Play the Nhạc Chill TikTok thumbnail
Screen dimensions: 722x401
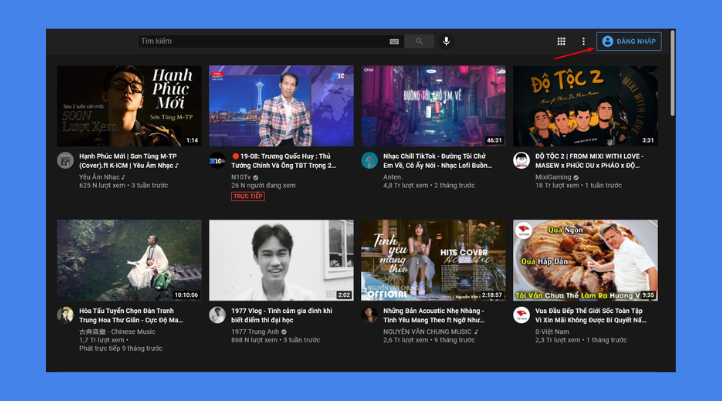click(433, 106)
